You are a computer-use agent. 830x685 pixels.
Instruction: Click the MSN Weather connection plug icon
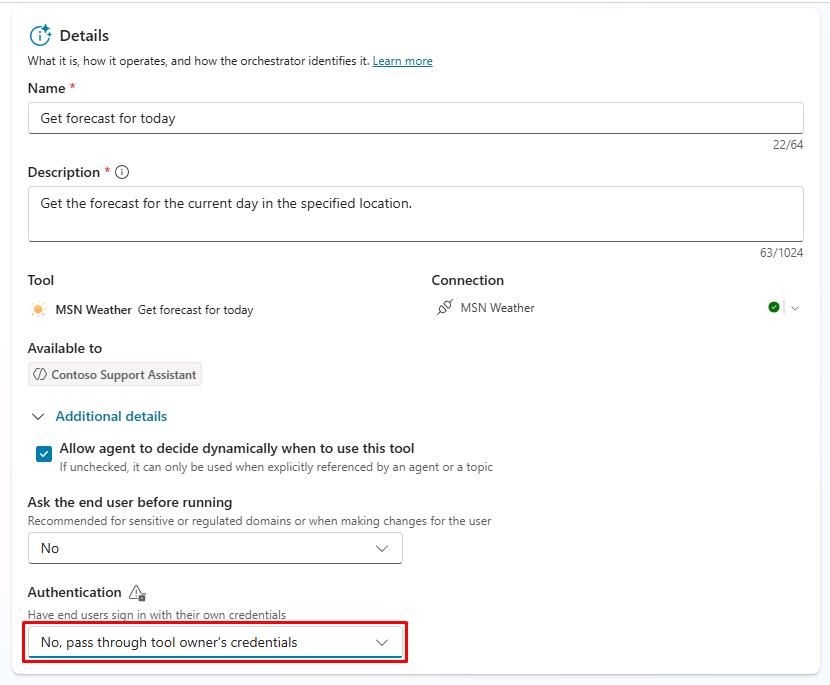pos(445,308)
